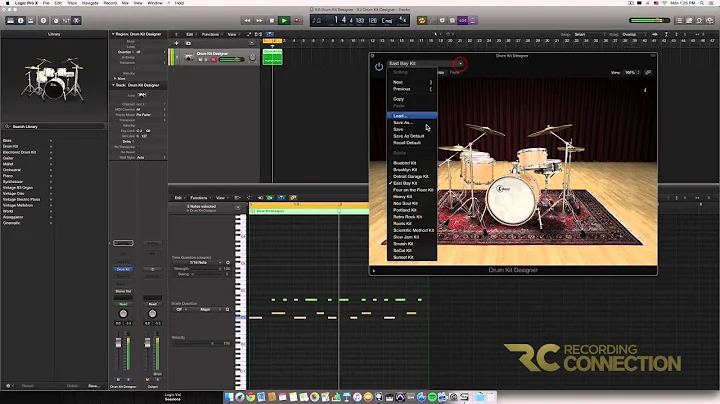Click the Stop transport button
The height and width of the screenshot is (404, 720).
pyautogui.click(x=272, y=21)
